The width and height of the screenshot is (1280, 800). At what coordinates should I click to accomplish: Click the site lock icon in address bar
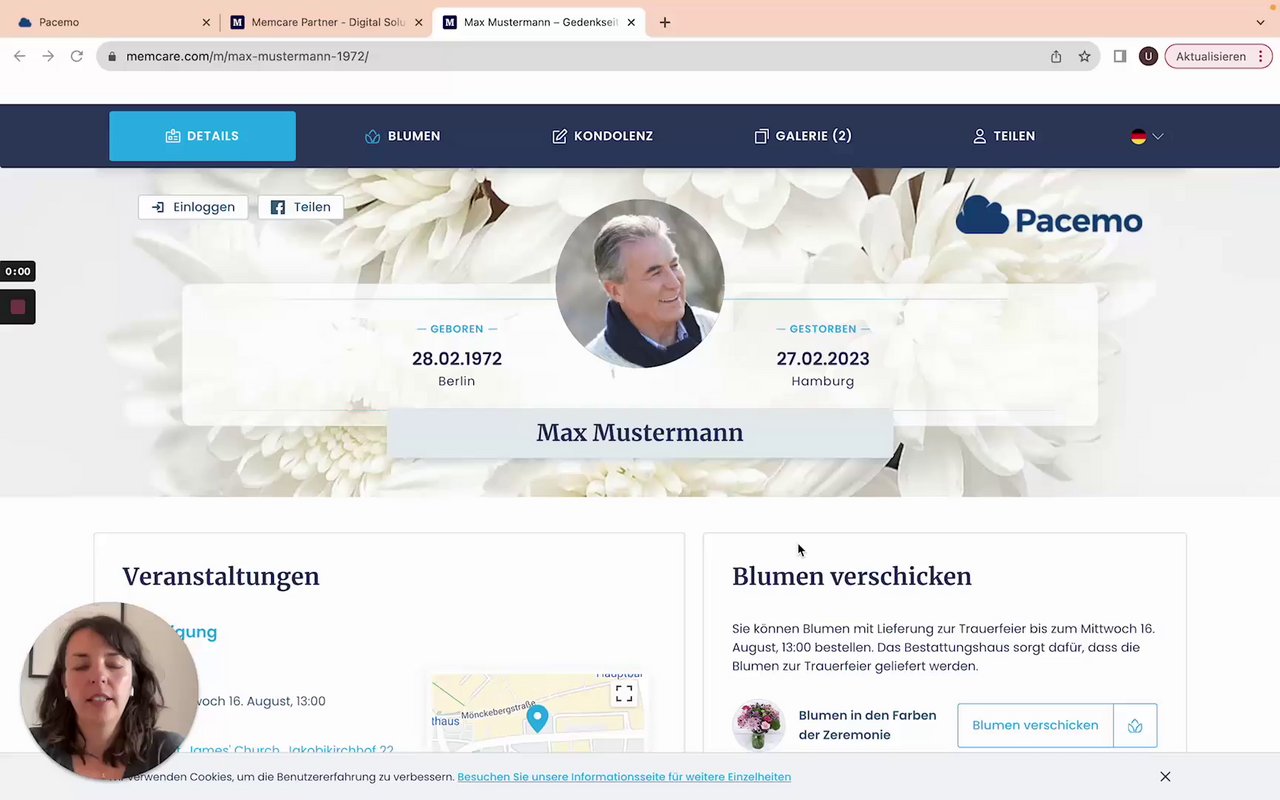click(x=113, y=56)
